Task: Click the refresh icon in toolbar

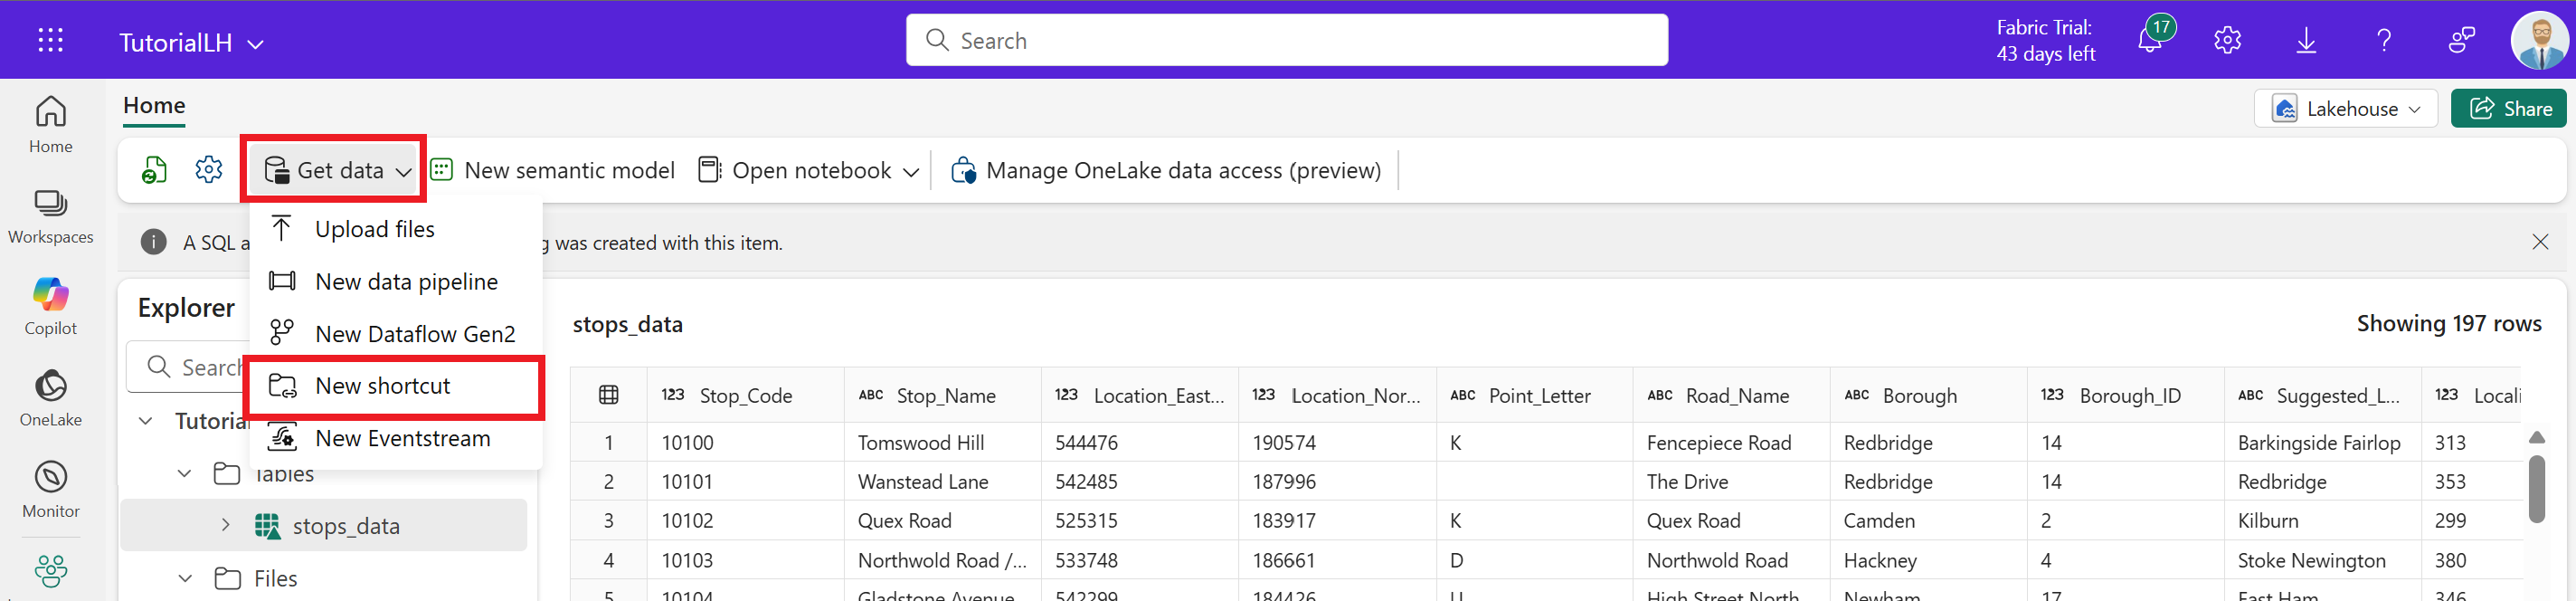Action: tap(154, 170)
